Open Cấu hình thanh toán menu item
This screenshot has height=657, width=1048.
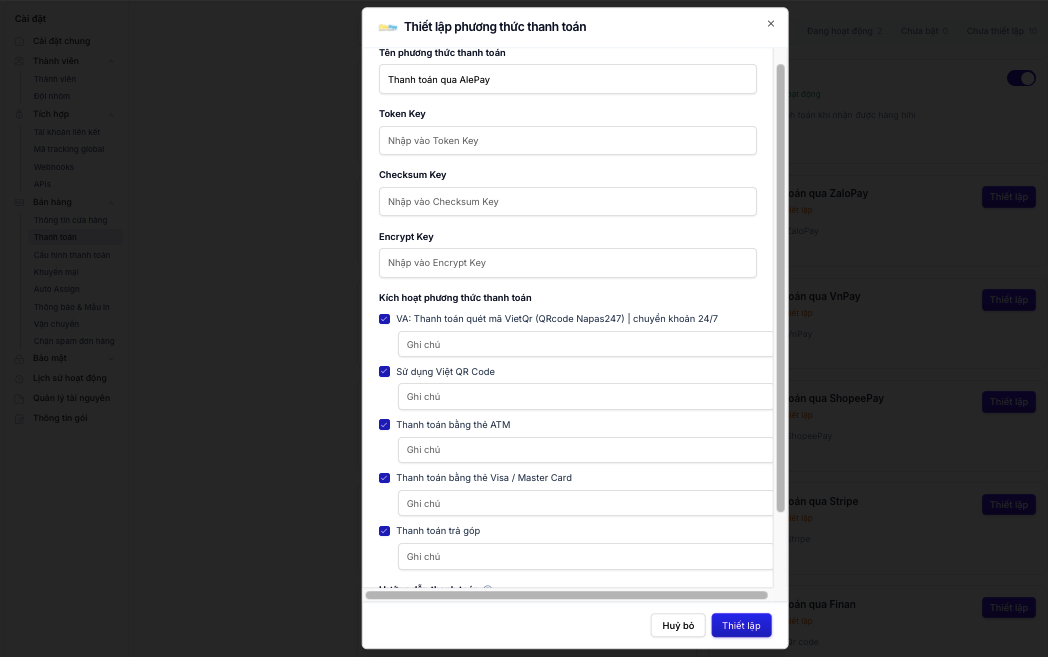(x=72, y=255)
